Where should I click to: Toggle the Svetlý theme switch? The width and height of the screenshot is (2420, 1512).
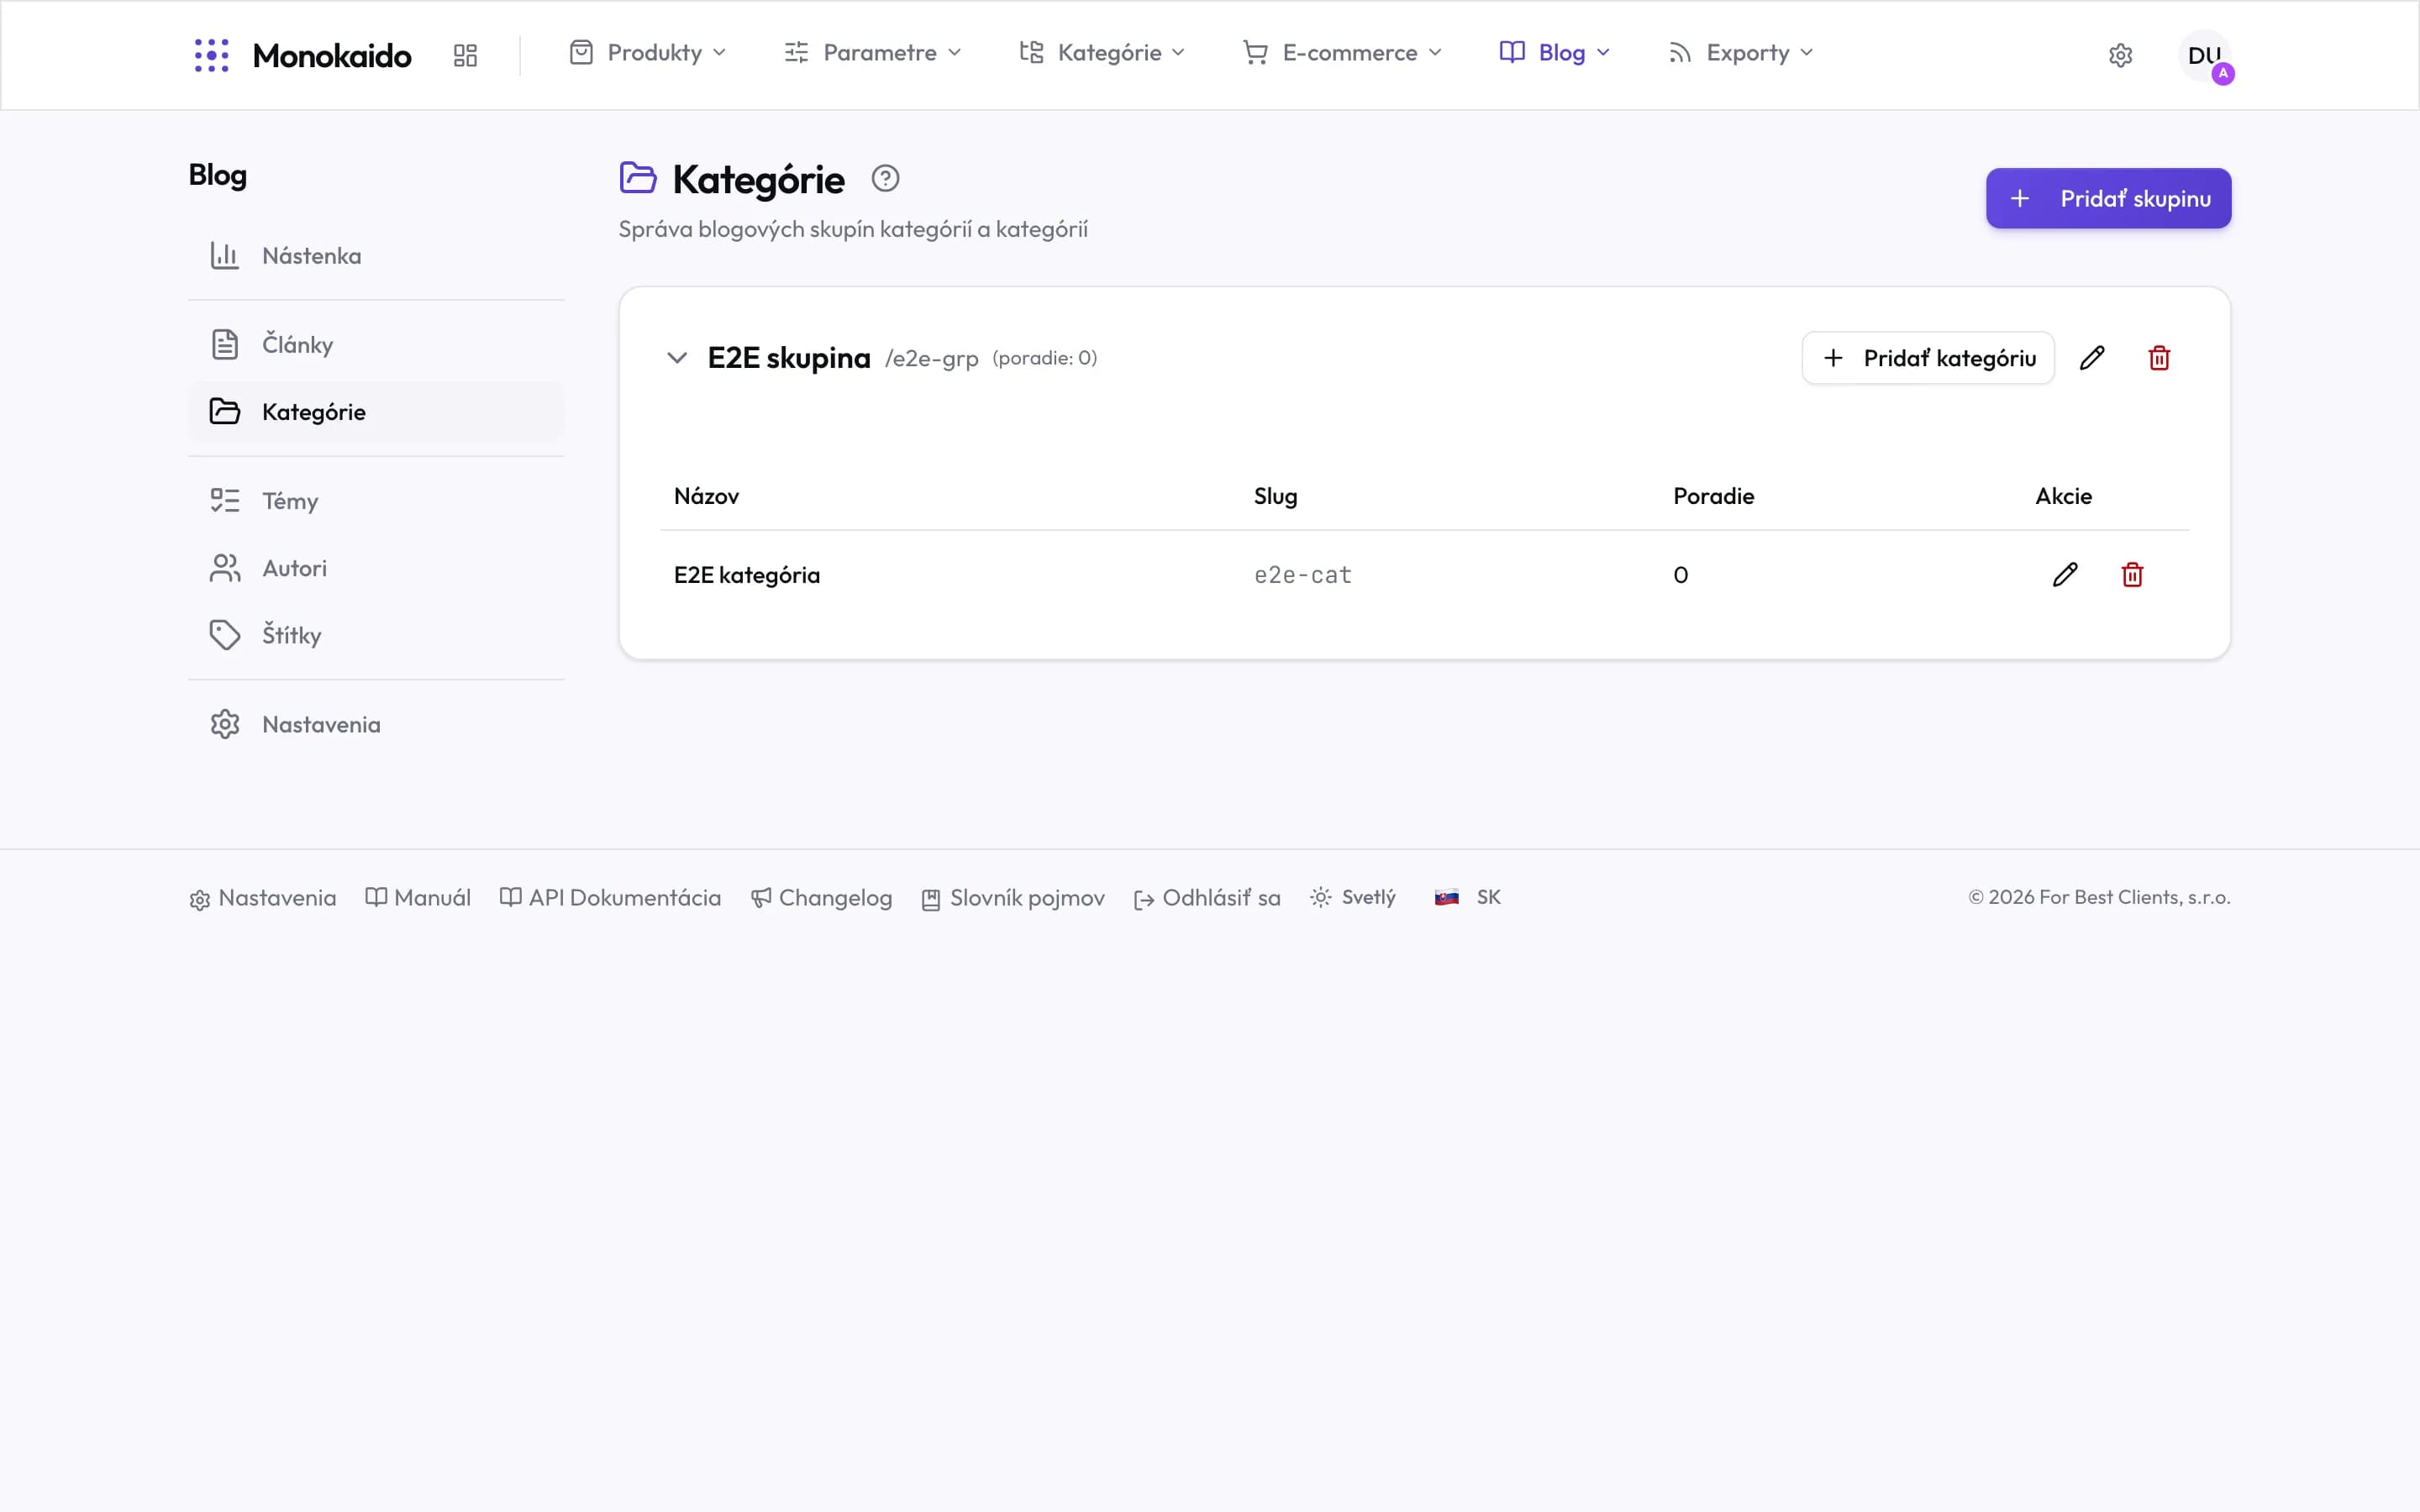[x=1353, y=898]
